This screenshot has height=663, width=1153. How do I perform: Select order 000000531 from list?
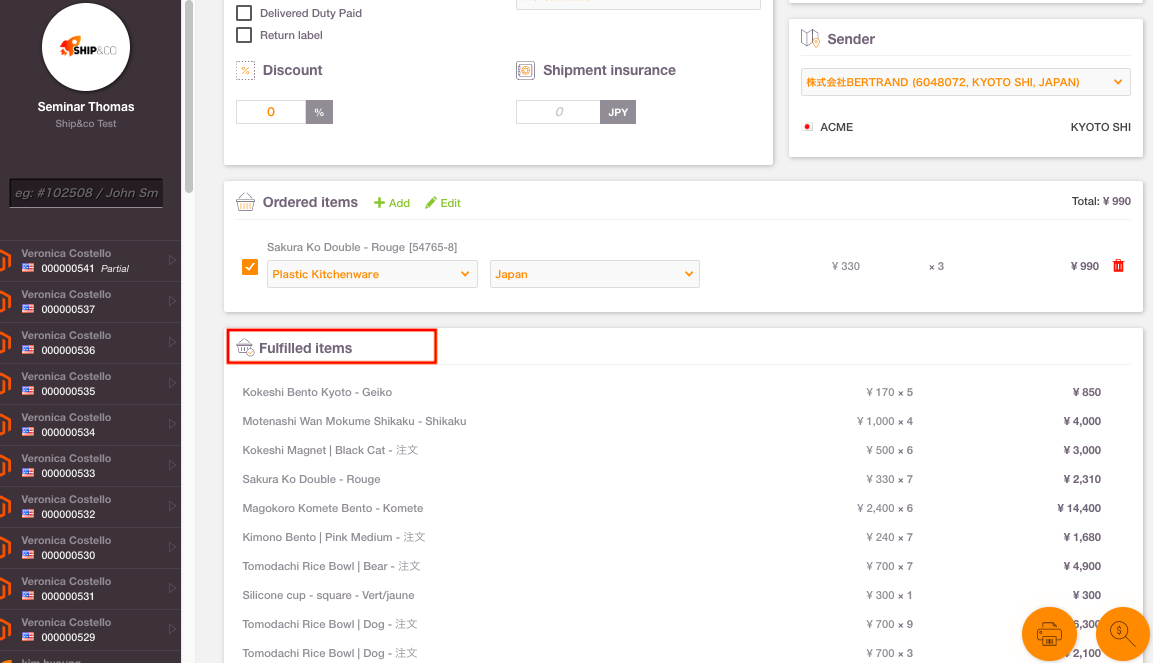click(x=90, y=589)
